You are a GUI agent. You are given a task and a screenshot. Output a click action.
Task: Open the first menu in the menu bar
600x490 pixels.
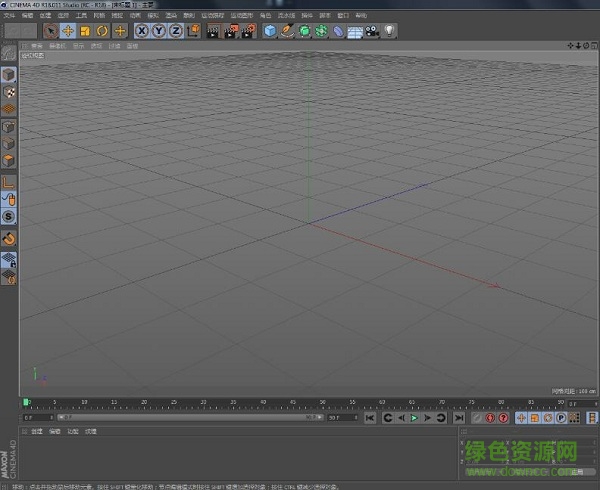coord(10,16)
